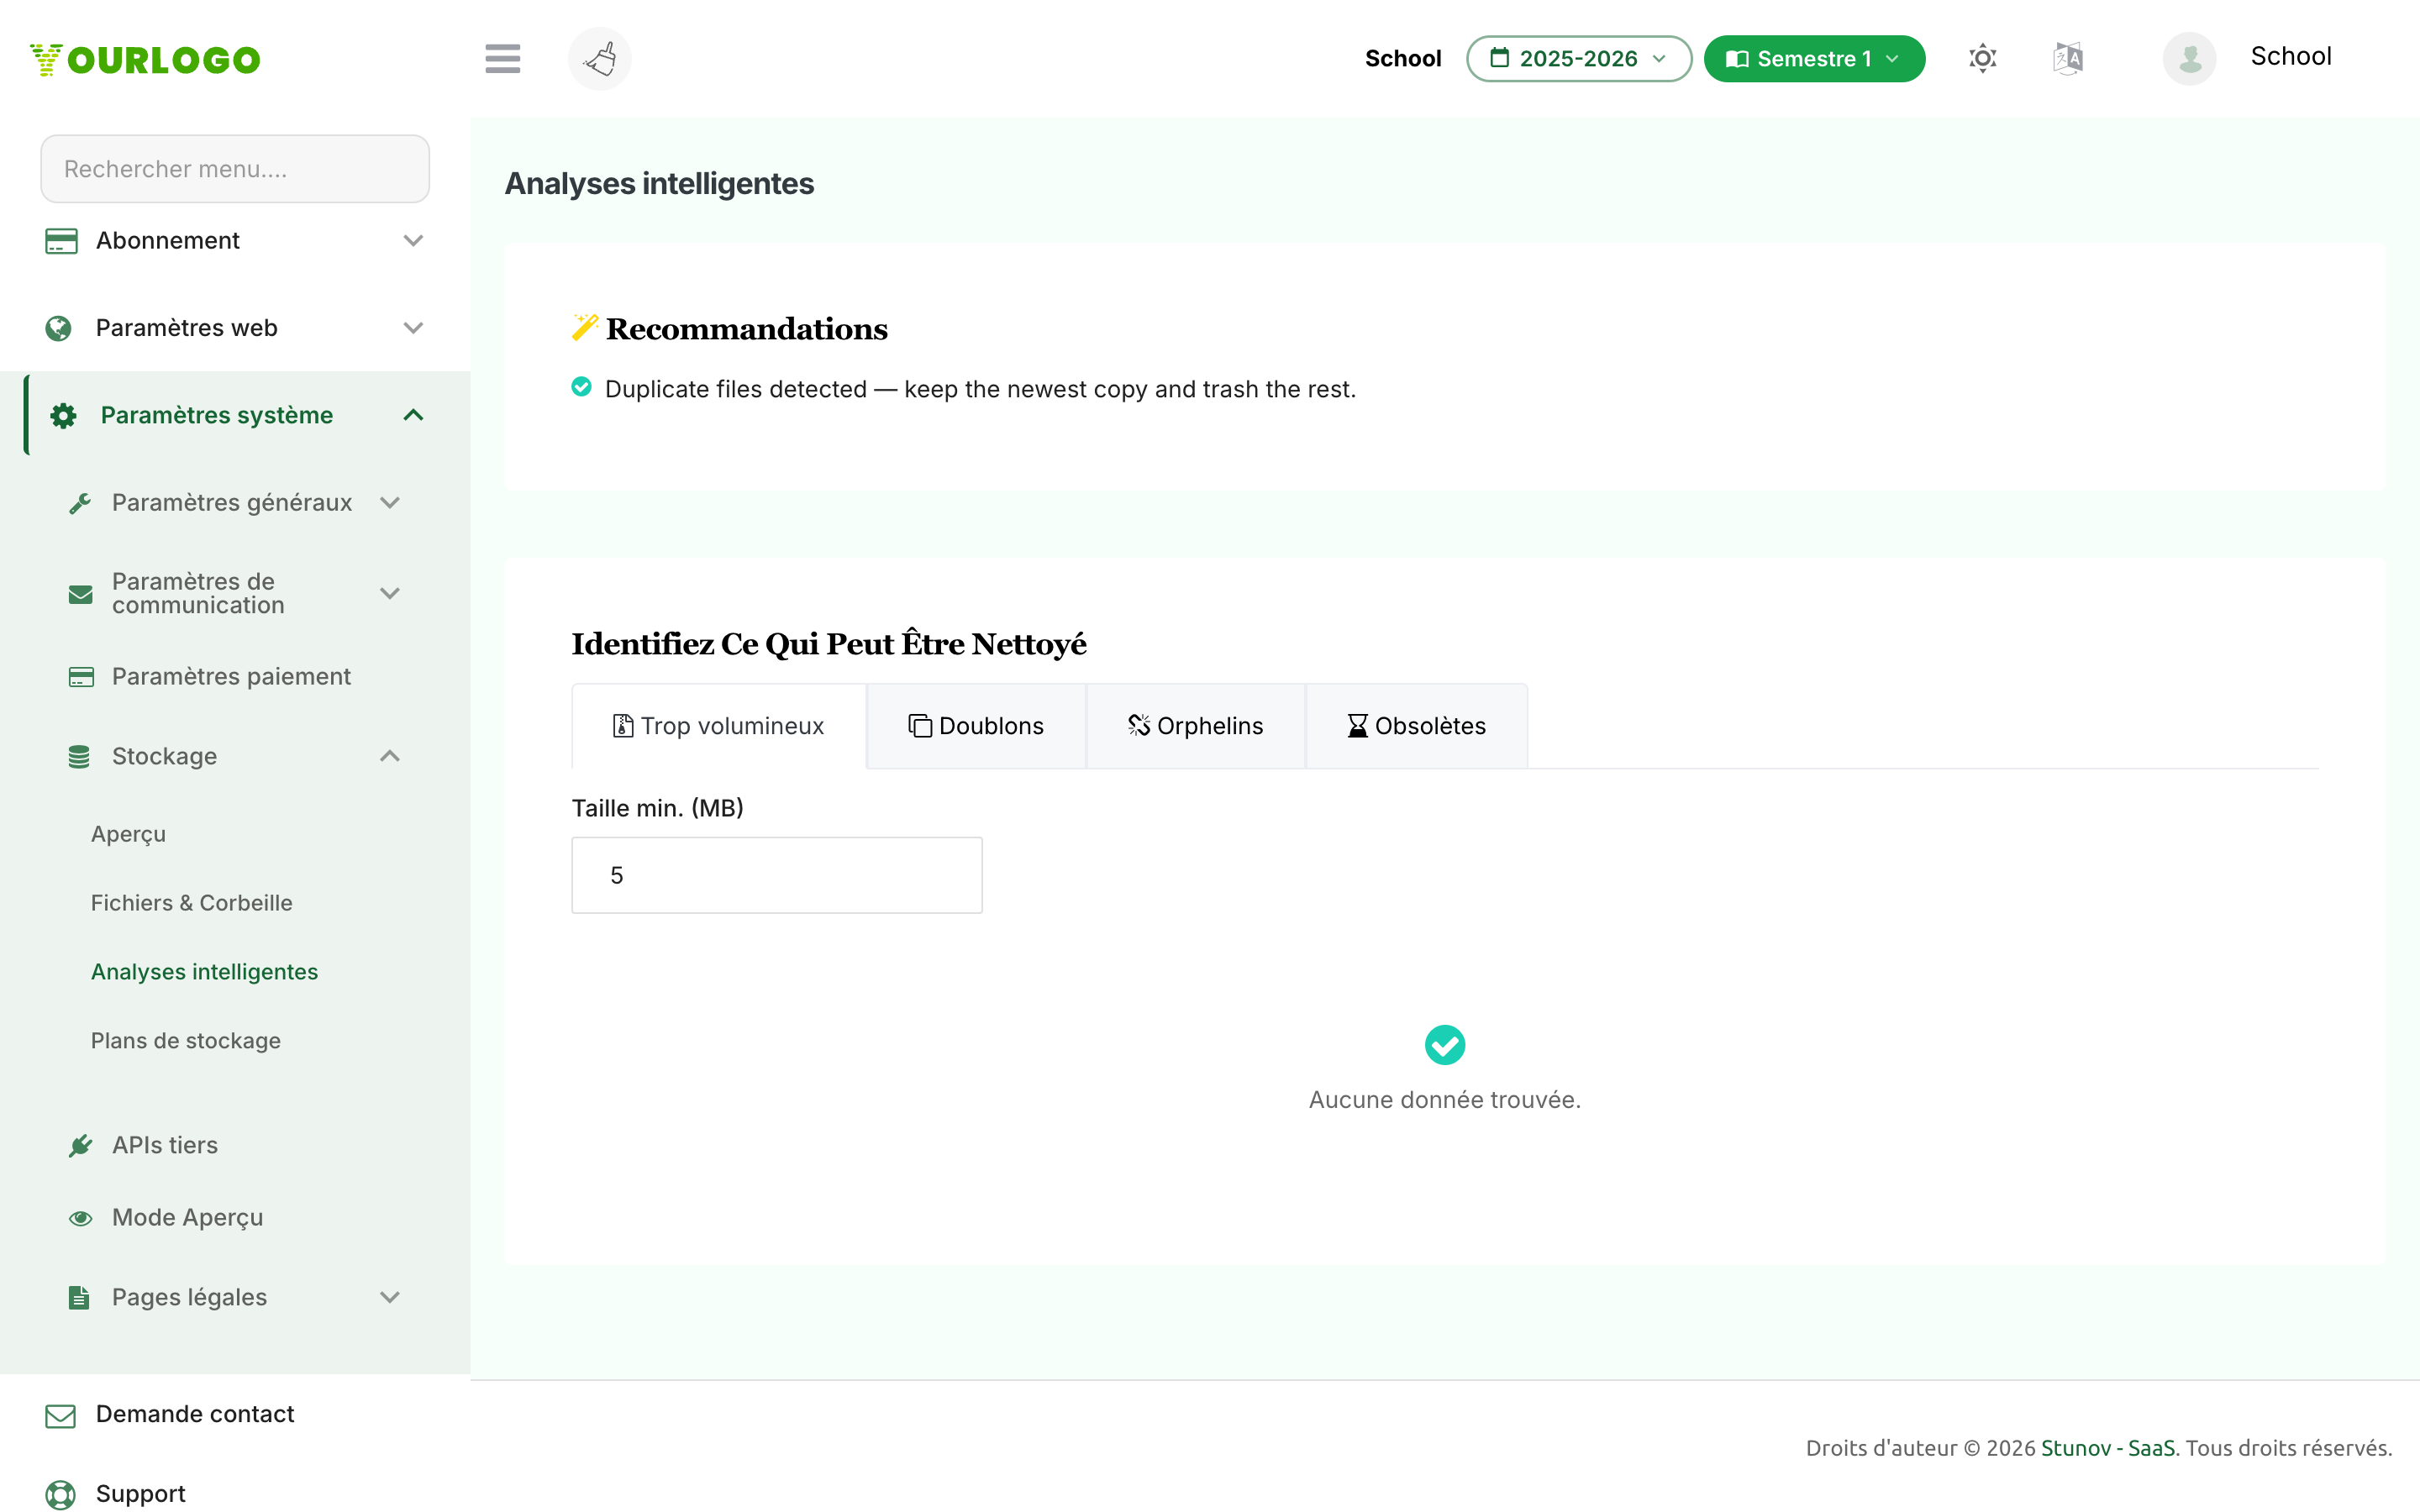Click the School user avatar
The width and height of the screenshot is (2420, 1512).
(x=2189, y=58)
